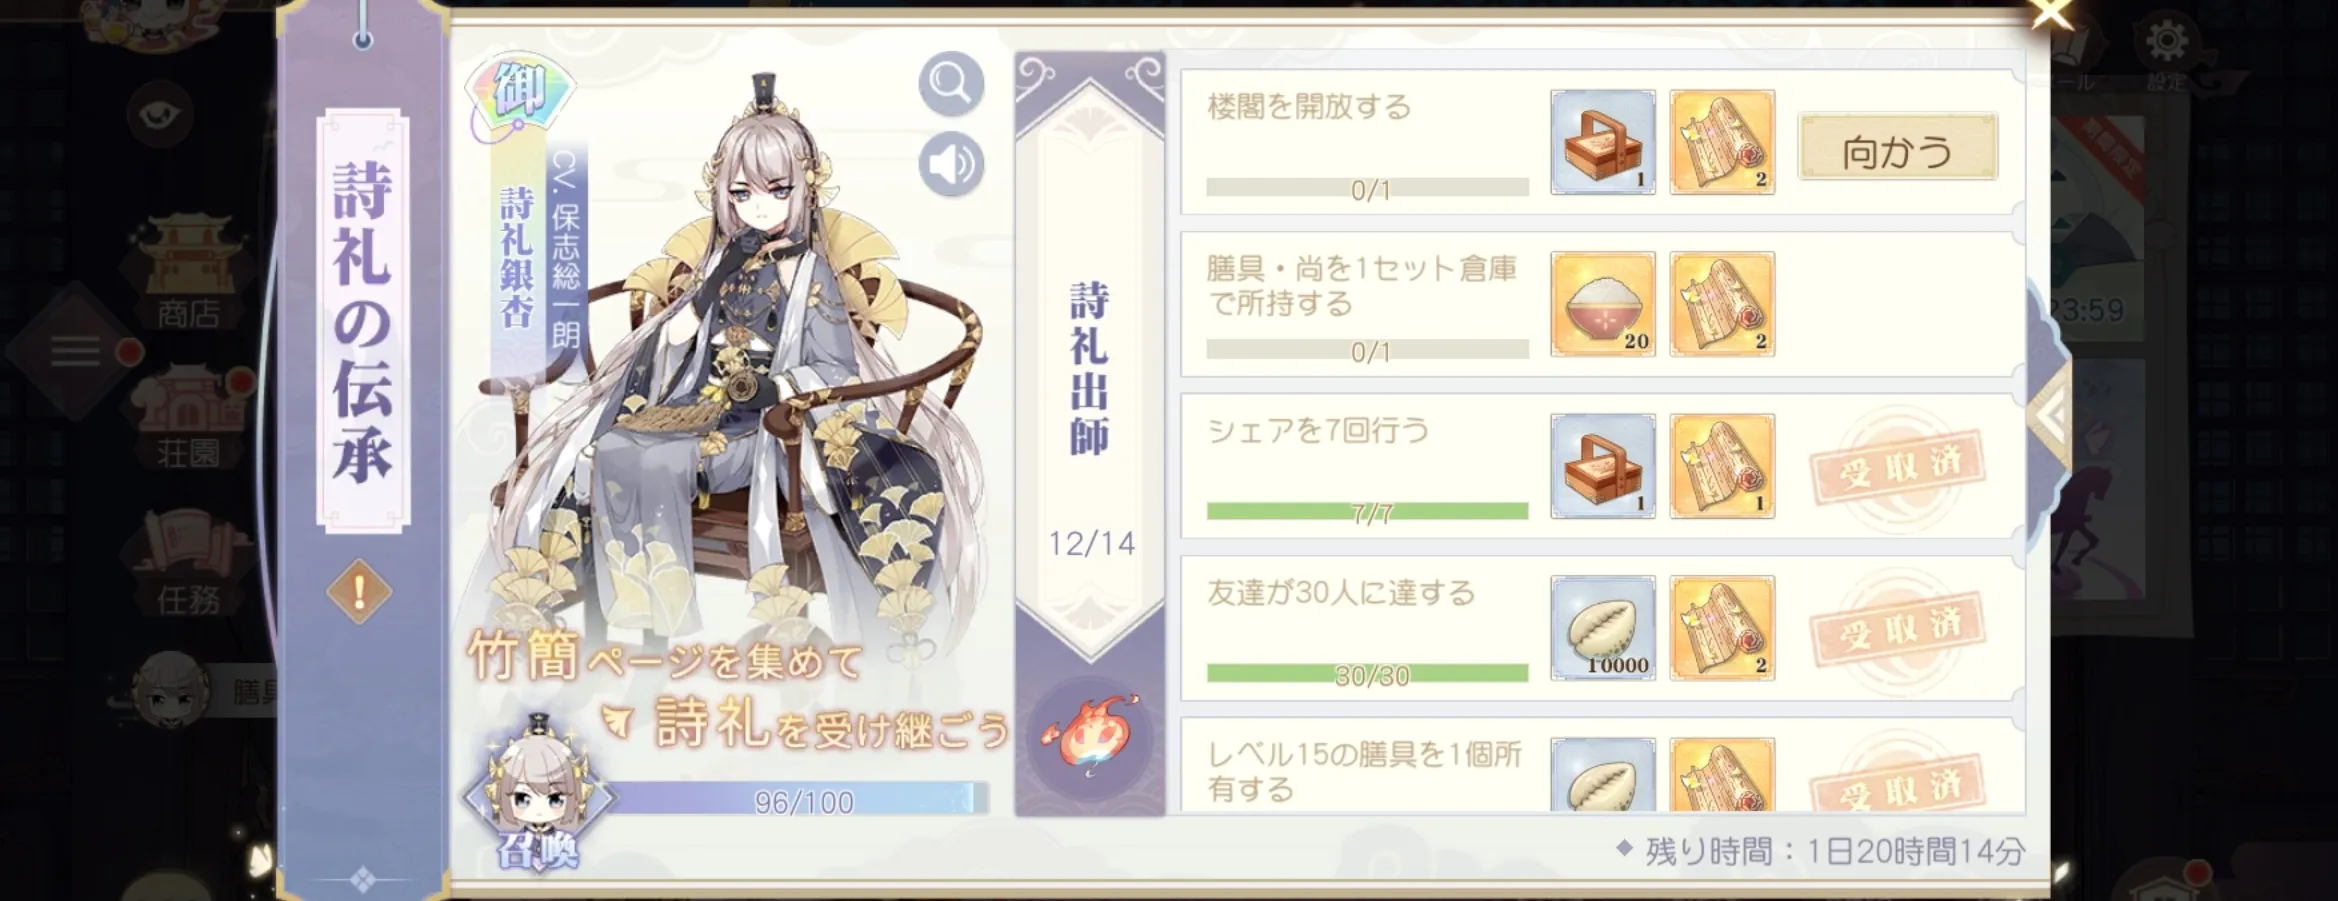Open the 詩礼出師 task tab
The width and height of the screenshot is (2338, 901).
(1090, 370)
